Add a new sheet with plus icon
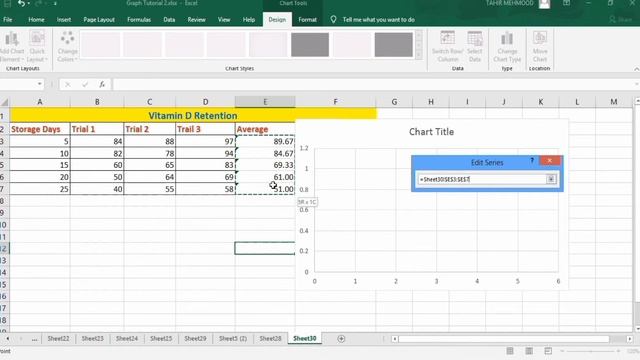This screenshot has width=640, height=360. coord(341,339)
